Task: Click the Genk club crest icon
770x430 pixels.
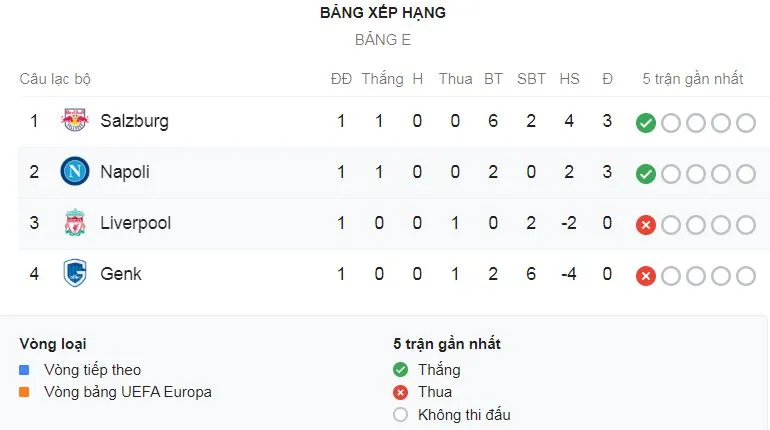Action: tap(74, 274)
